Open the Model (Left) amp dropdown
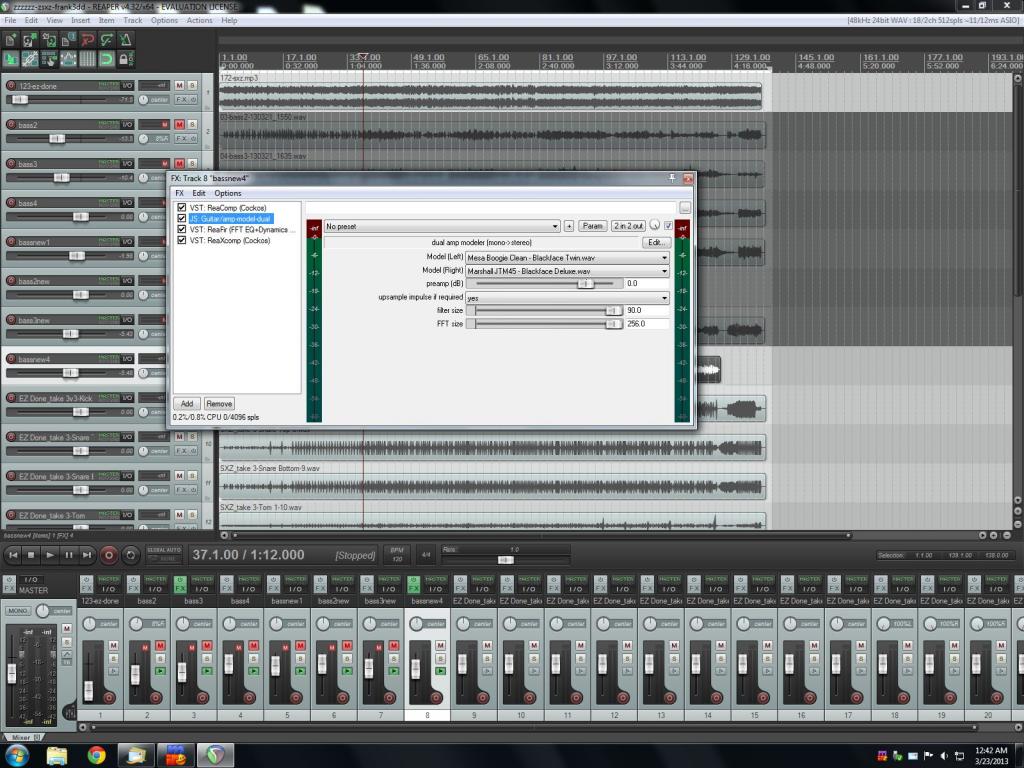The width and height of the screenshot is (1024, 768). (x=567, y=258)
